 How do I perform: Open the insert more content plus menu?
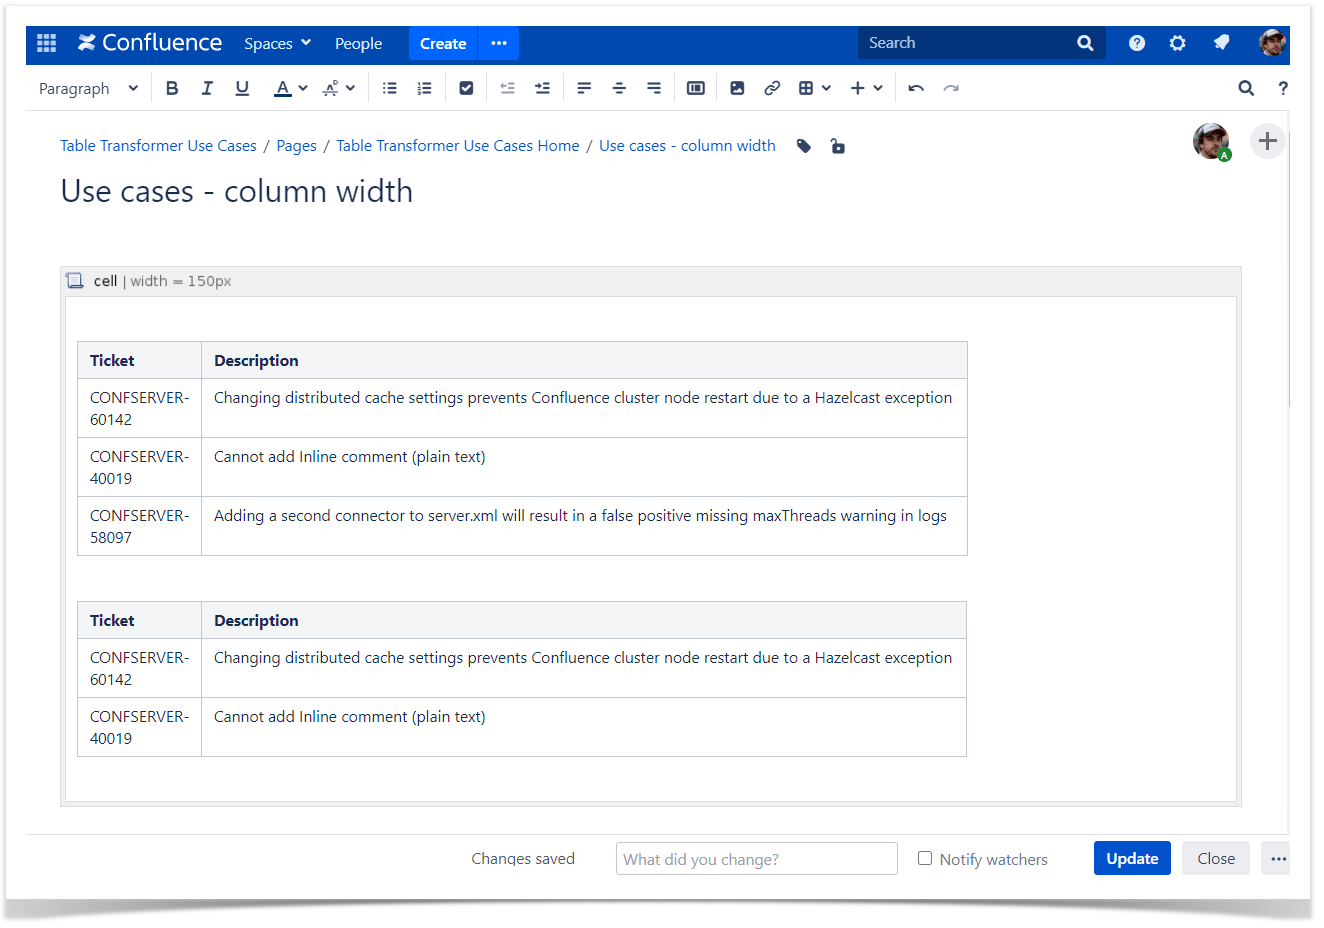pos(866,88)
